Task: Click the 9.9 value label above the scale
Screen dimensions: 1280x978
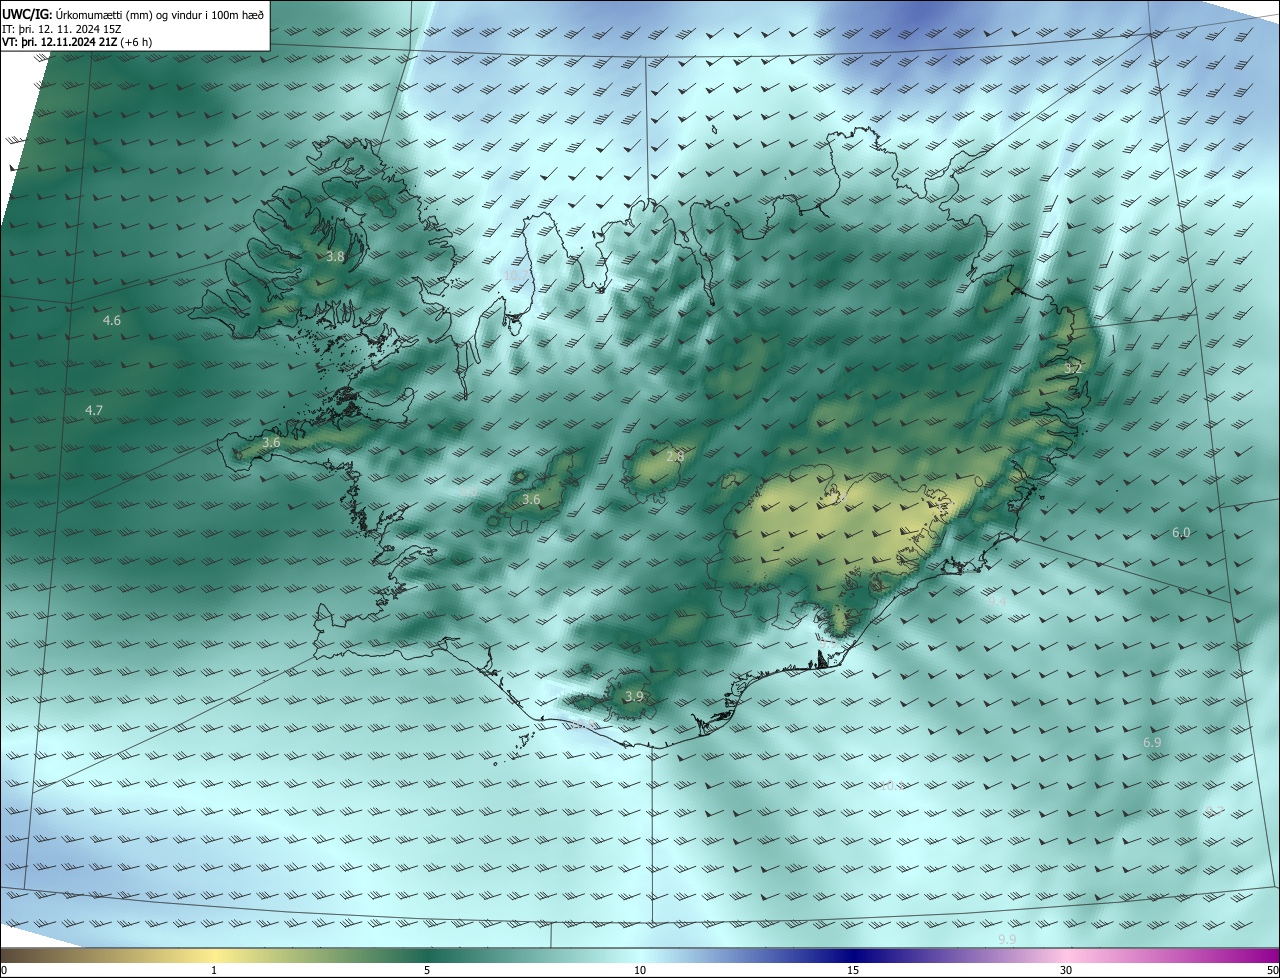Action: pyautogui.click(x=1007, y=940)
